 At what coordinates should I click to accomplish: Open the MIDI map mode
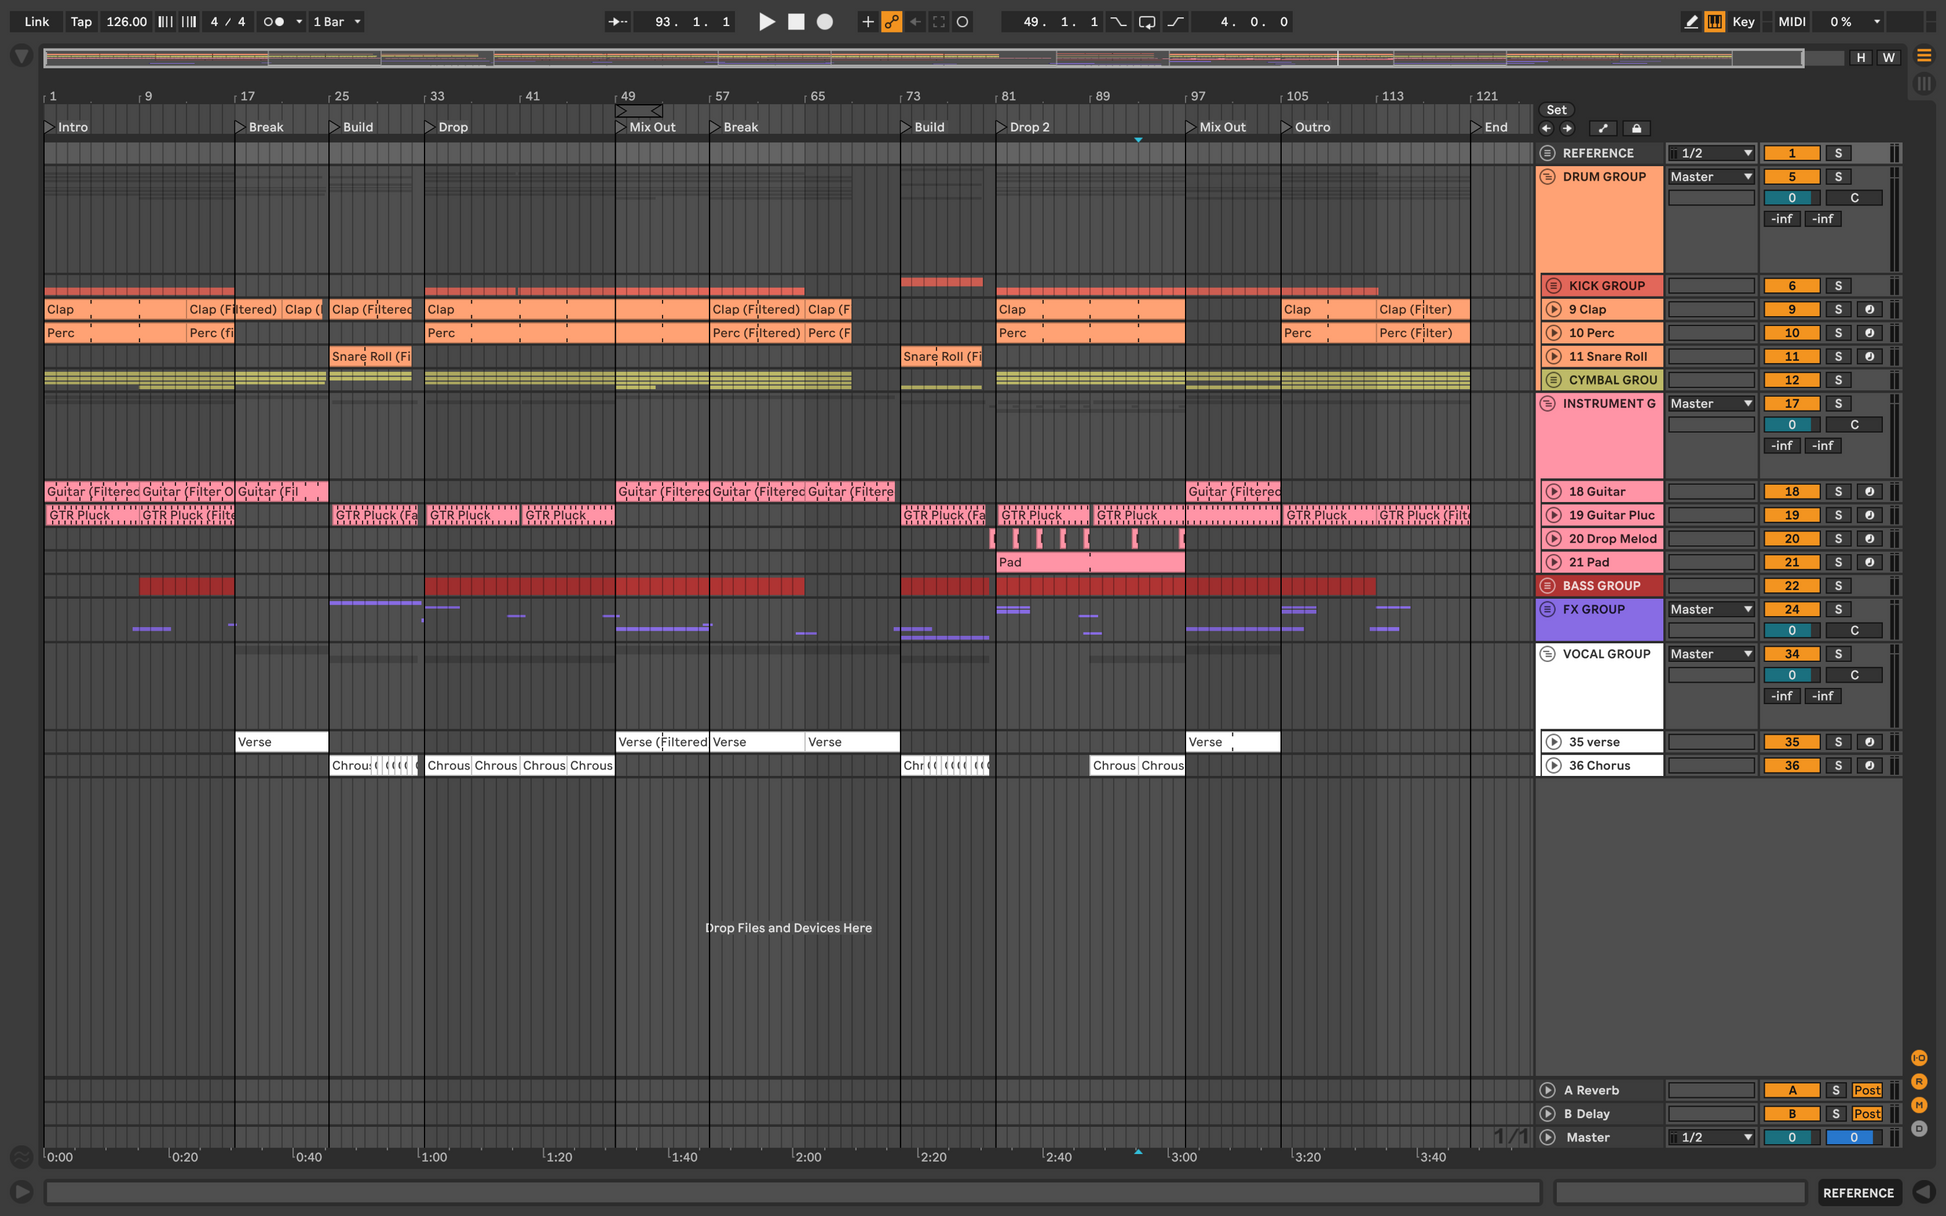point(1792,22)
